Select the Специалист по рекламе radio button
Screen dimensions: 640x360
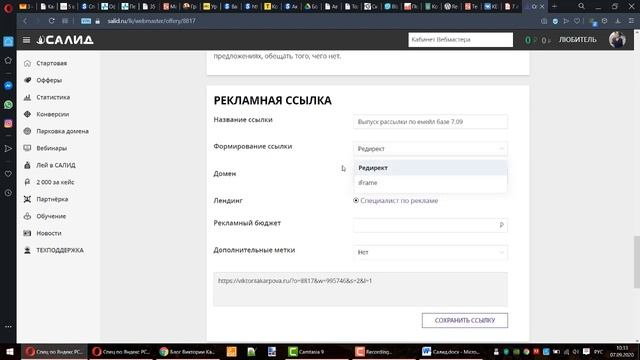(356, 200)
